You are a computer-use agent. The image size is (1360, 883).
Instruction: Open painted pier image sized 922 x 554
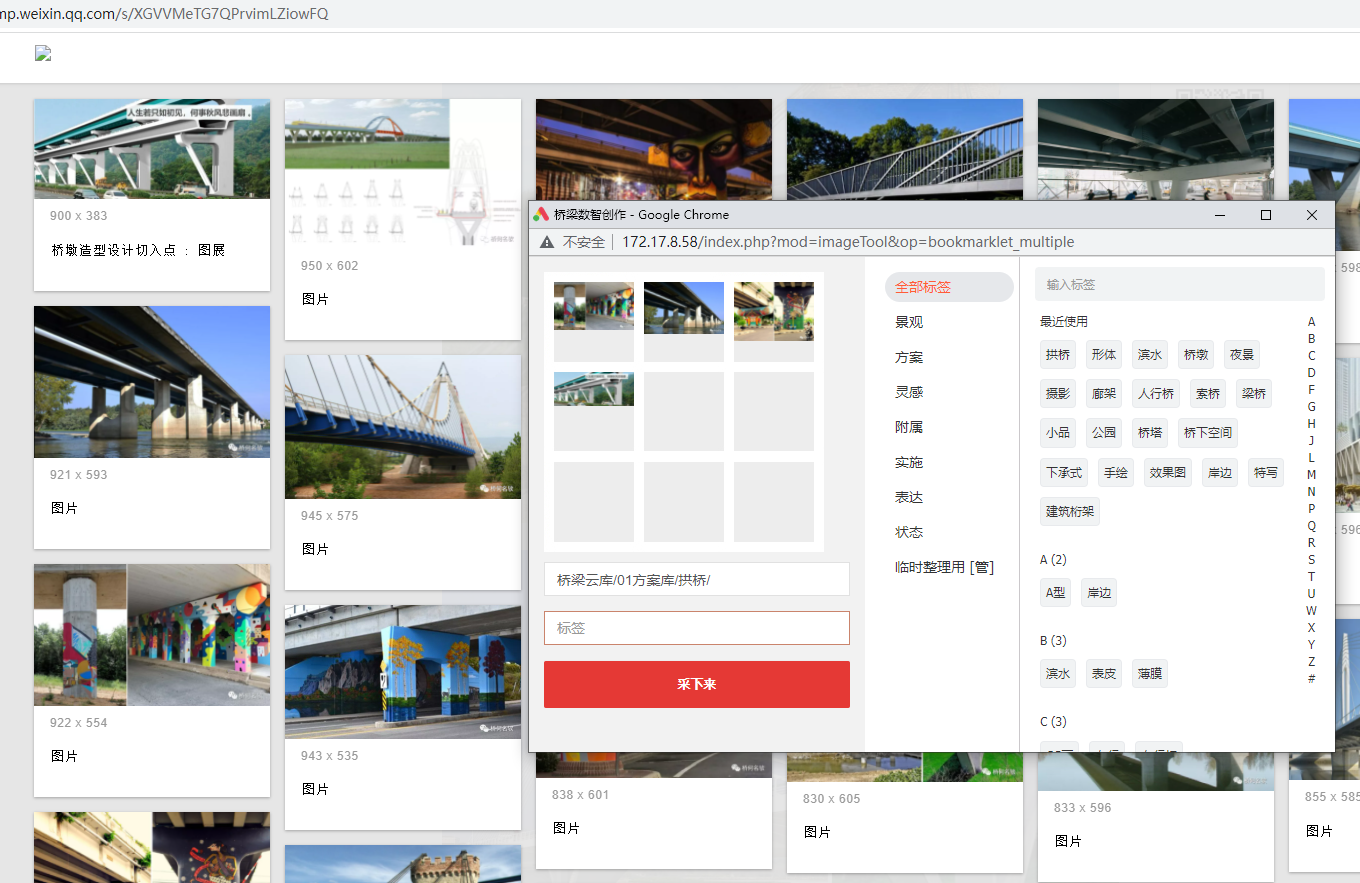(152, 635)
